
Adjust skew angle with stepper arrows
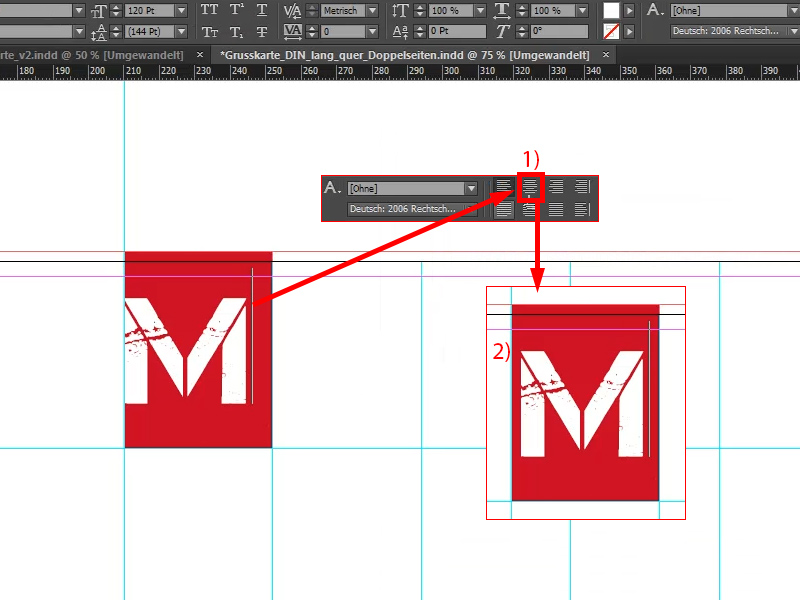pos(521,32)
